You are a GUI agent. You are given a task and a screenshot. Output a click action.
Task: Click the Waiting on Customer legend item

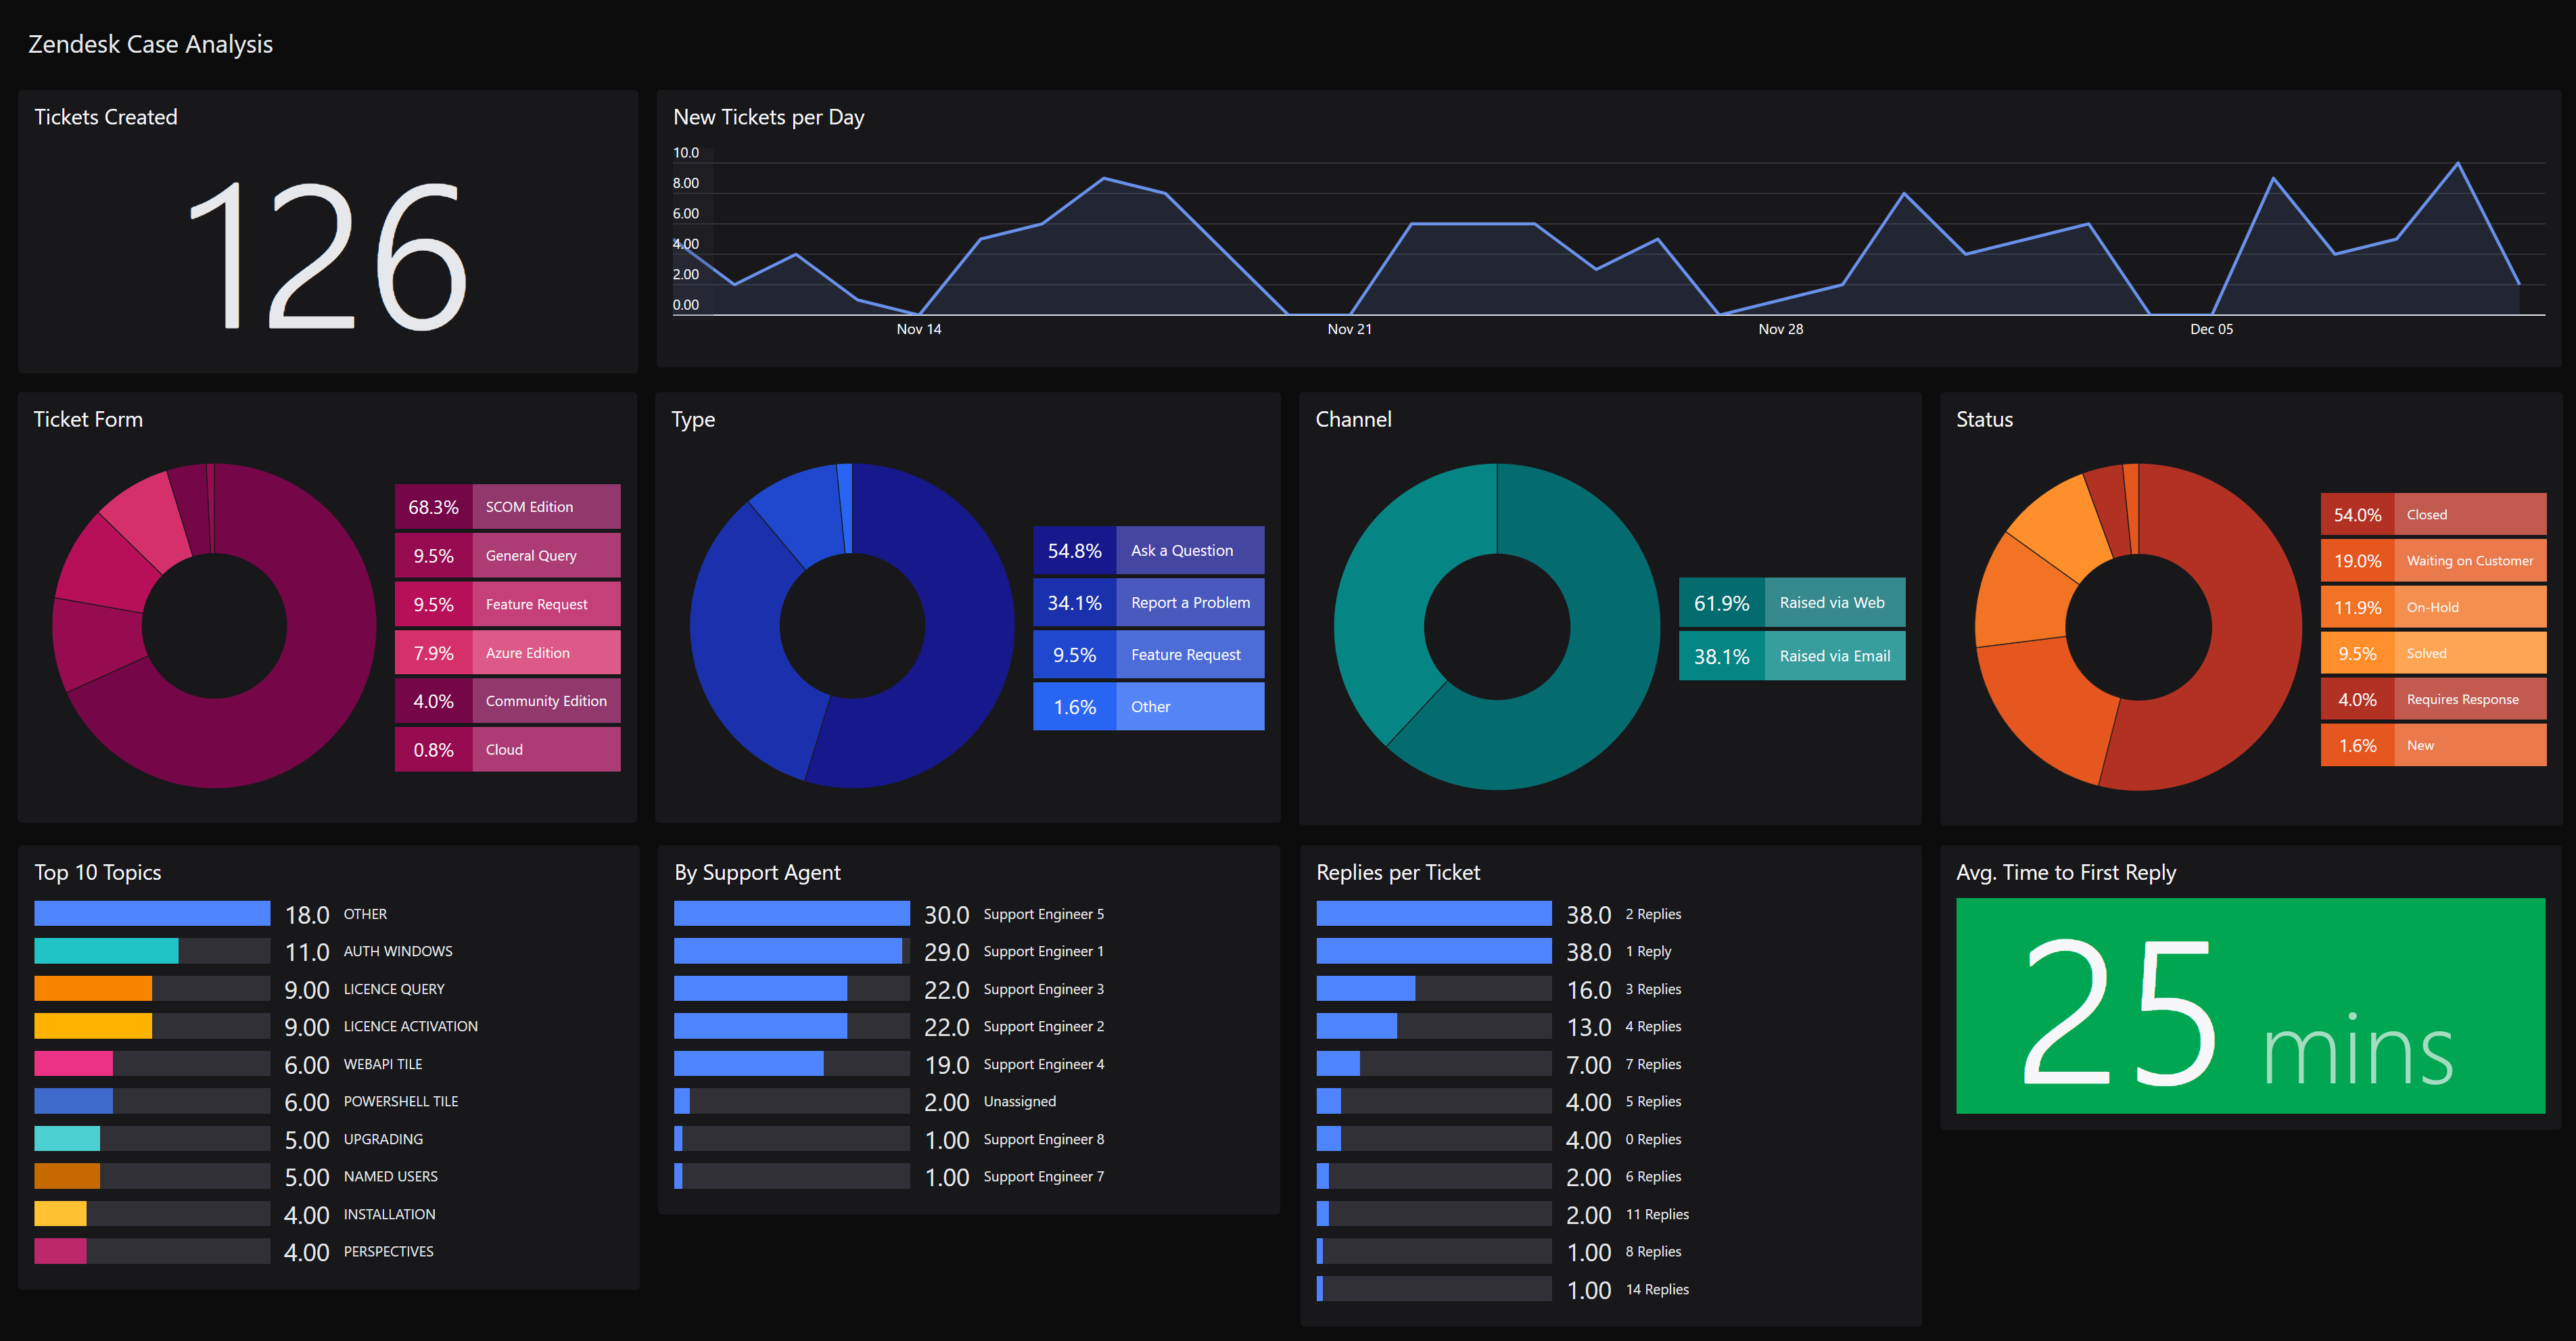pyautogui.click(x=2433, y=560)
